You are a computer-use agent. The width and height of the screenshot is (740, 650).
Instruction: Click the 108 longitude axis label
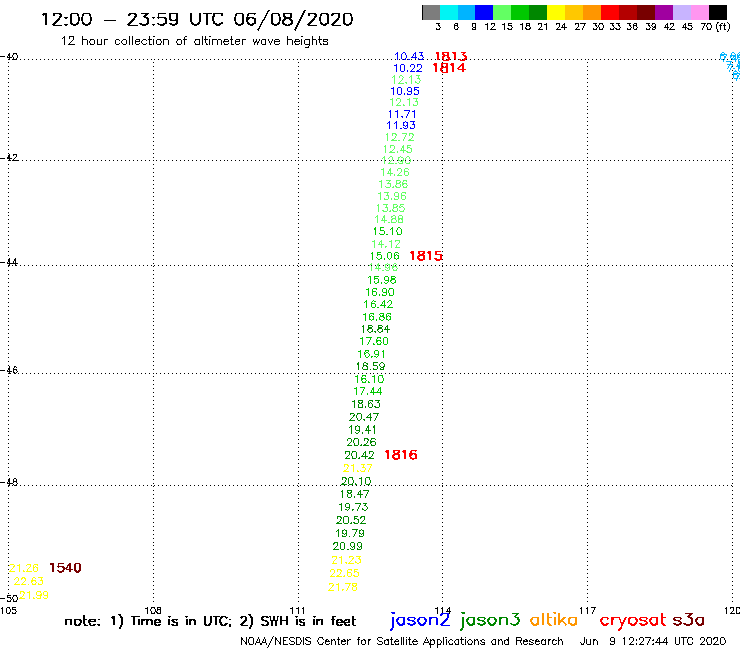[153, 610]
